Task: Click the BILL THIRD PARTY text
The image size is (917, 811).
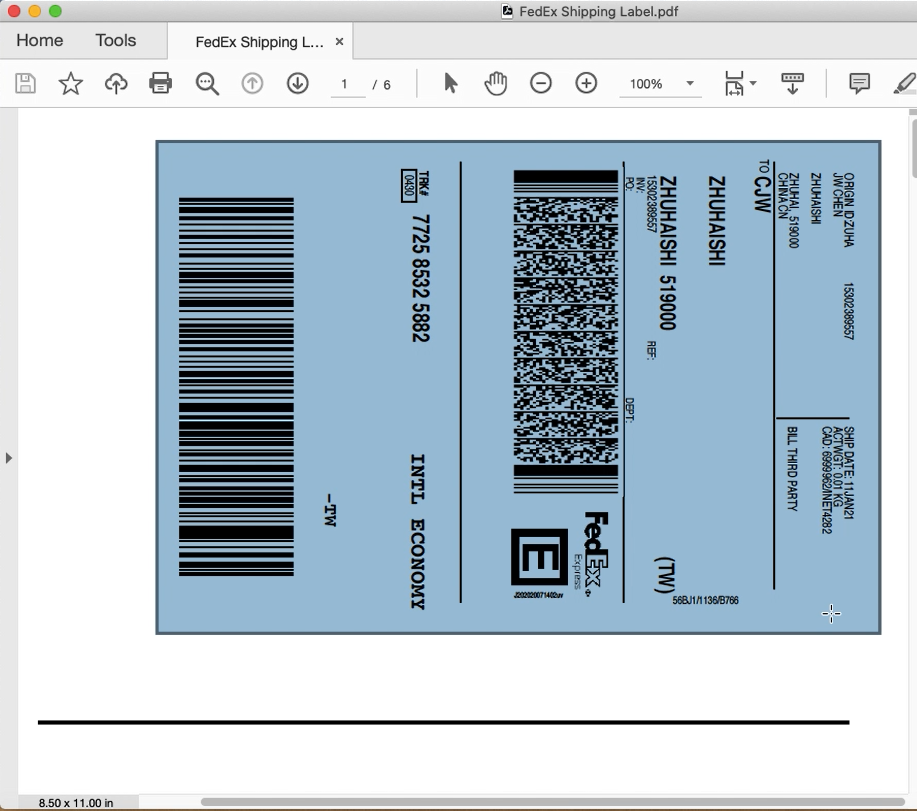Action: click(x=792, y=468)
